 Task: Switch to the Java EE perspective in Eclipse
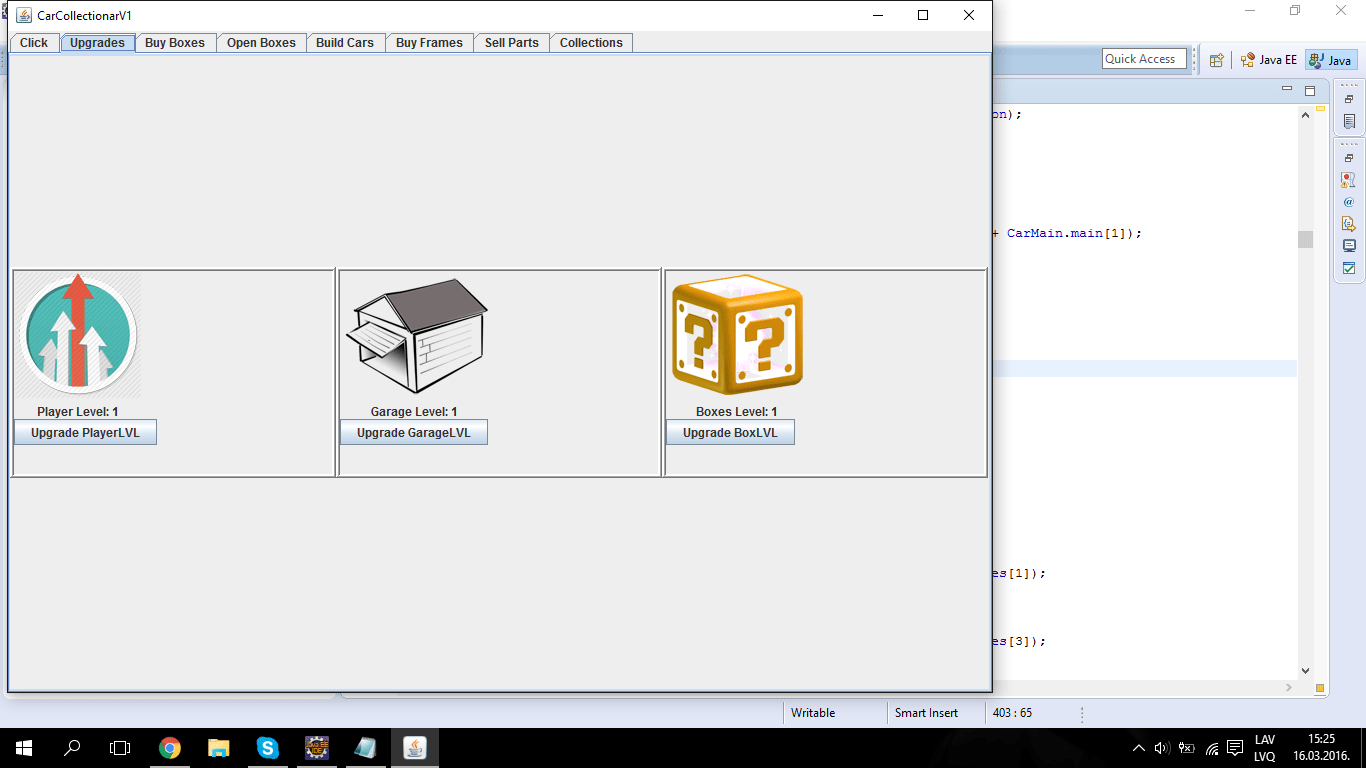pyautogui.click(x=1268, y=59)
